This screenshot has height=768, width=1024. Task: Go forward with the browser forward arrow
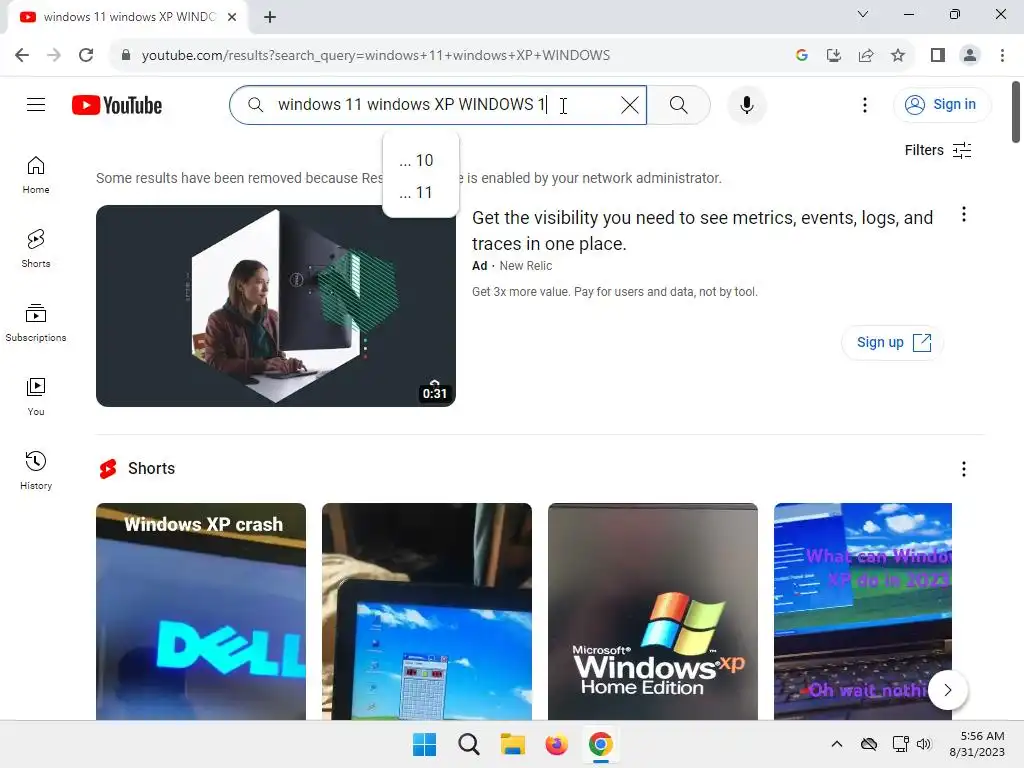[54, 55]
